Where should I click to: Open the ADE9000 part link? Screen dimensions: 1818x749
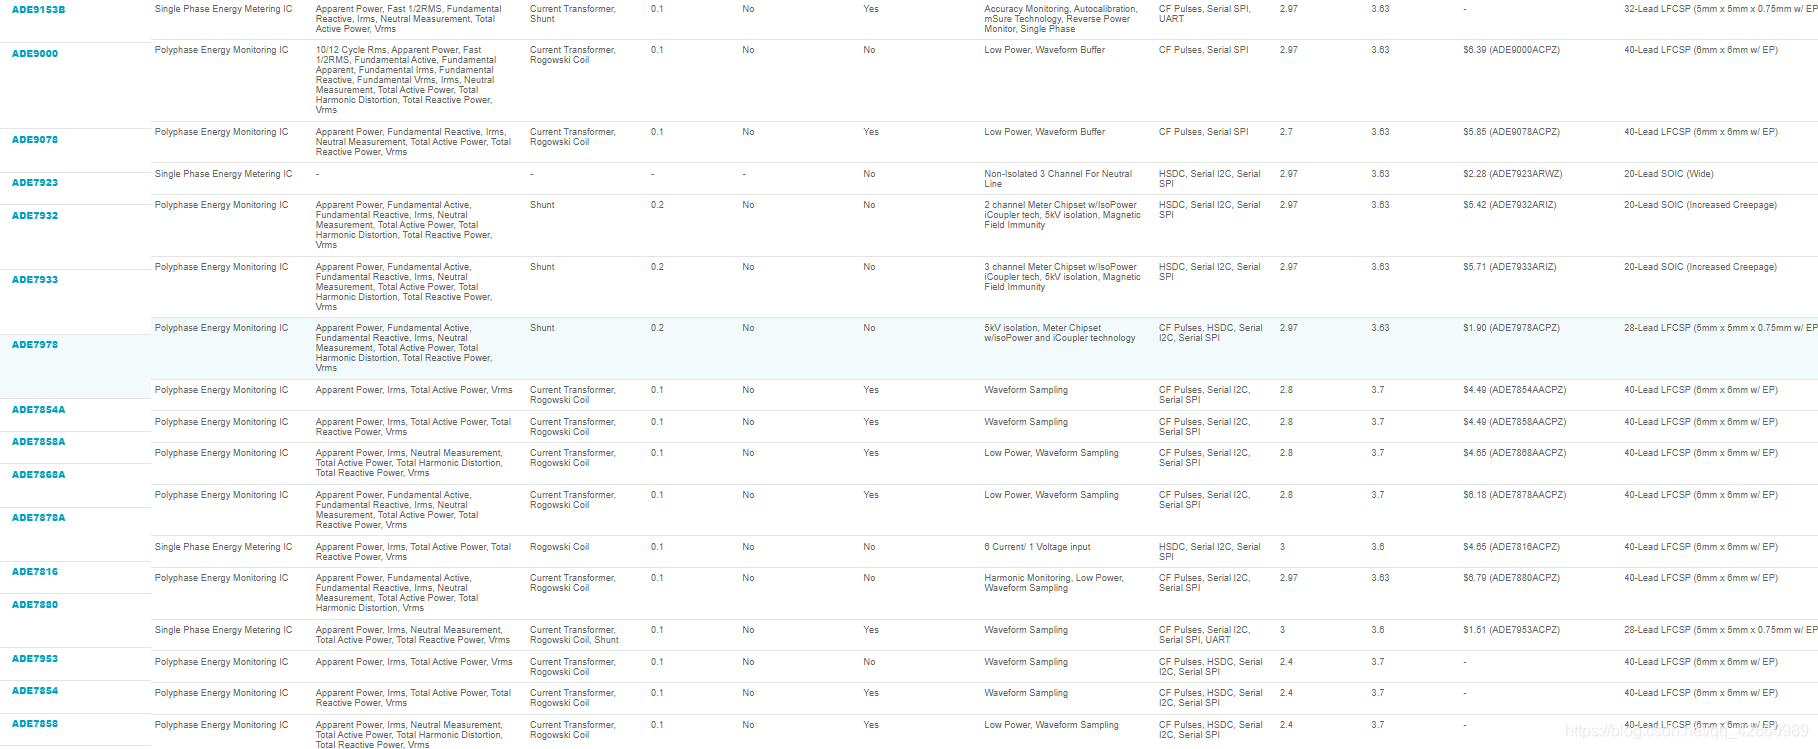pyautogui.click(x=35, y=54)
